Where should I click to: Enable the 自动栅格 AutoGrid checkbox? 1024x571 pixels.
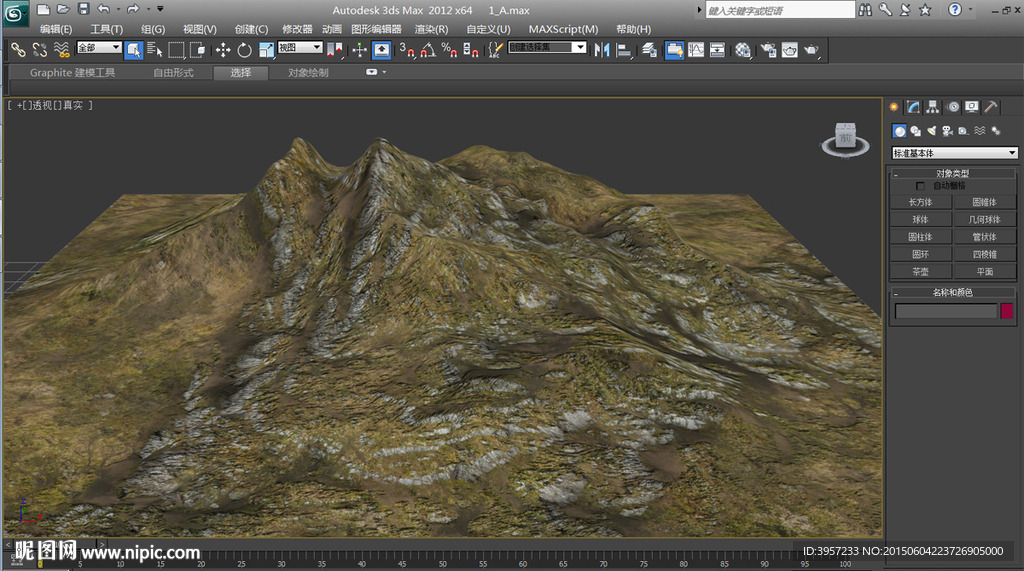(x=921, y=186)
